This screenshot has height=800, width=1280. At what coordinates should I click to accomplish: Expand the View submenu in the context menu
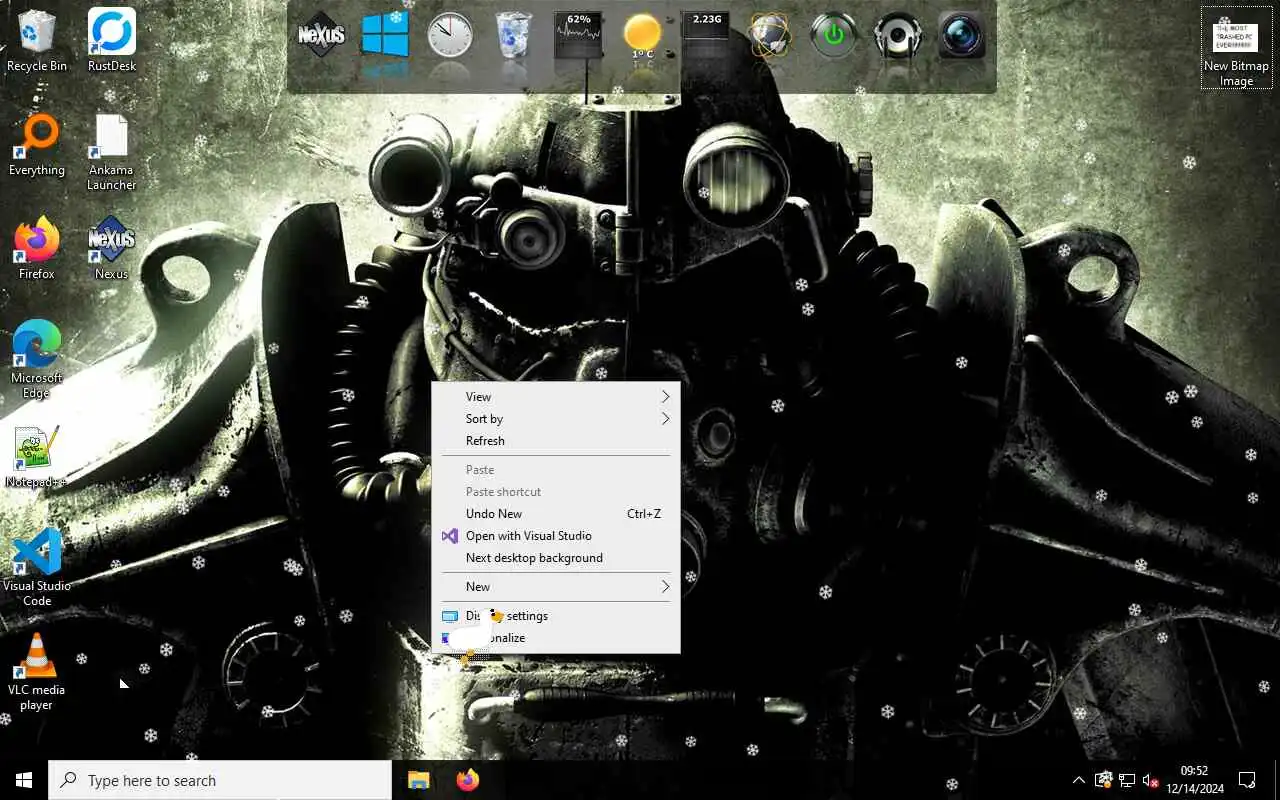point(556,397)
